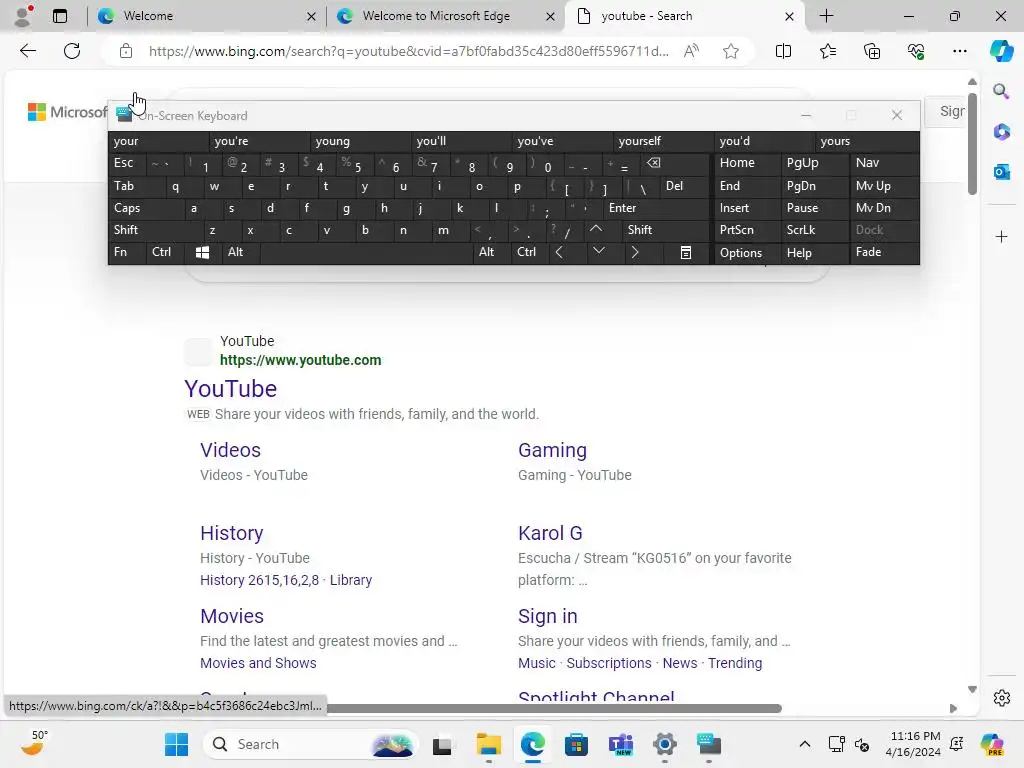Image resolution: width=1024 pixels, height=768 pixels.
Task: Add page to favorites star
Action: [731, 51]
